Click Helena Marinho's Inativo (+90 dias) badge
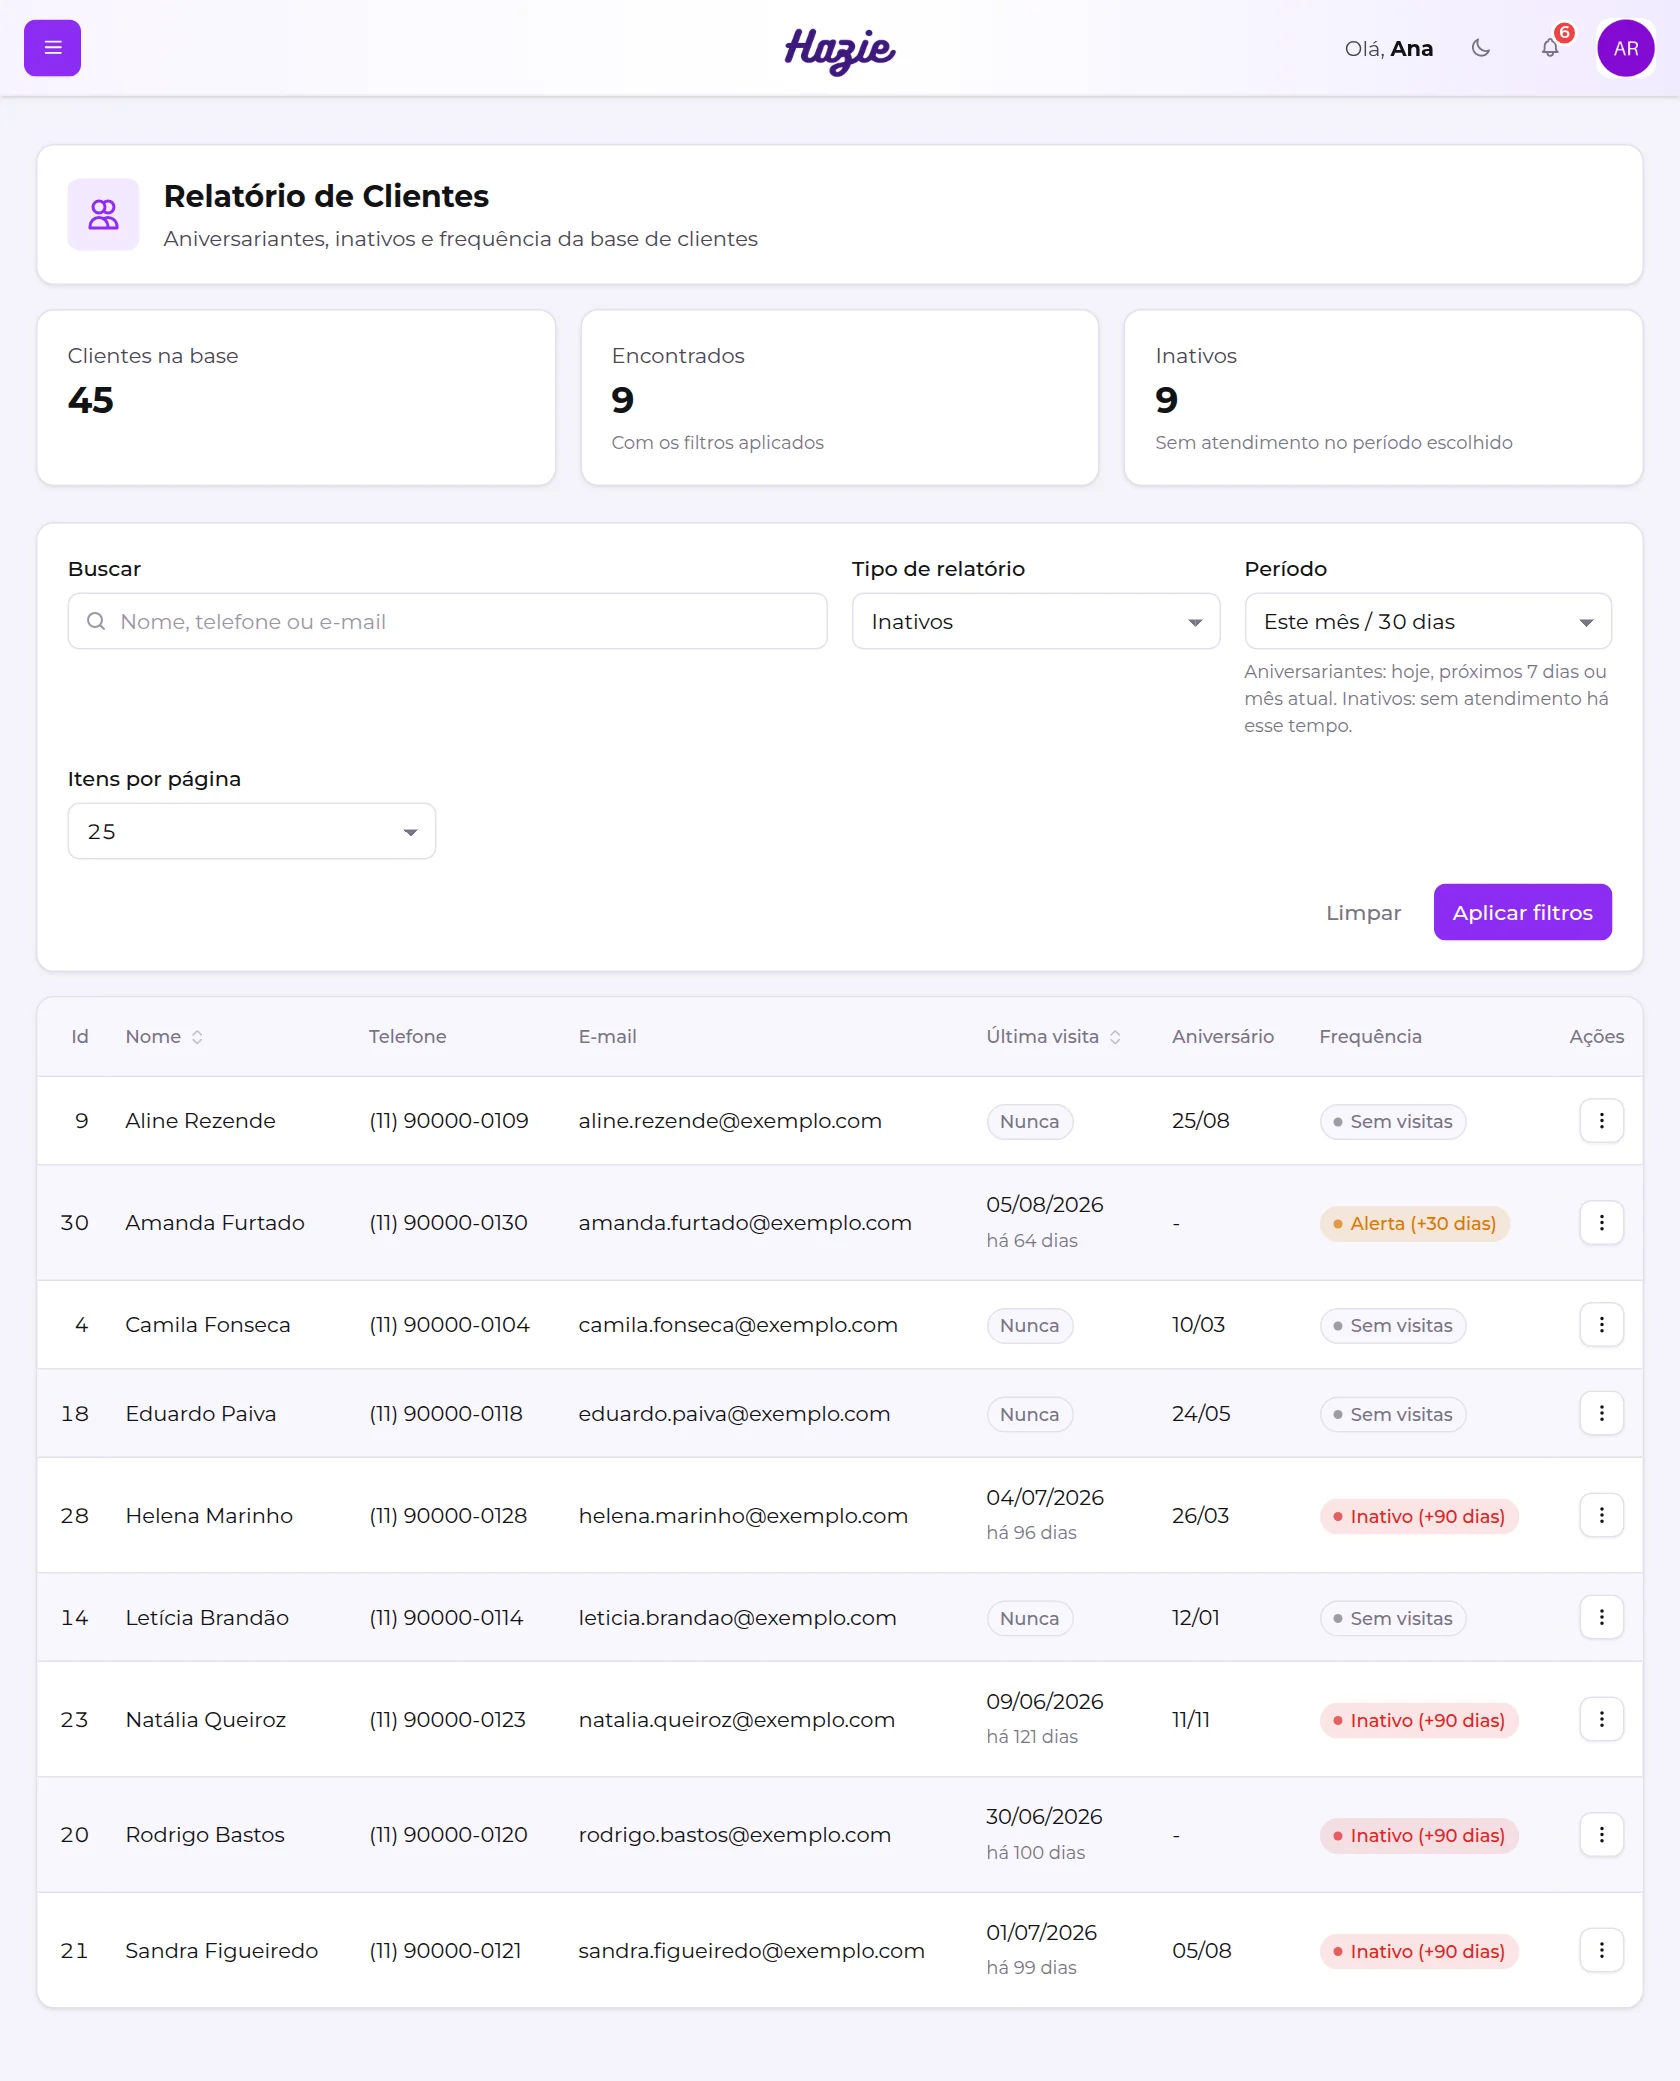 [1419, 1516]
